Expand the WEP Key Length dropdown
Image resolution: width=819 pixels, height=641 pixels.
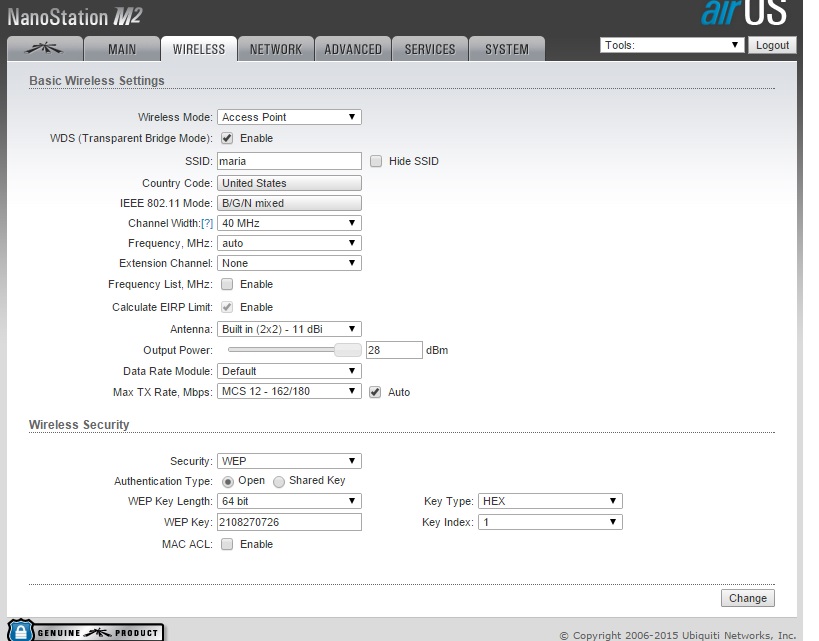point(289,501)
